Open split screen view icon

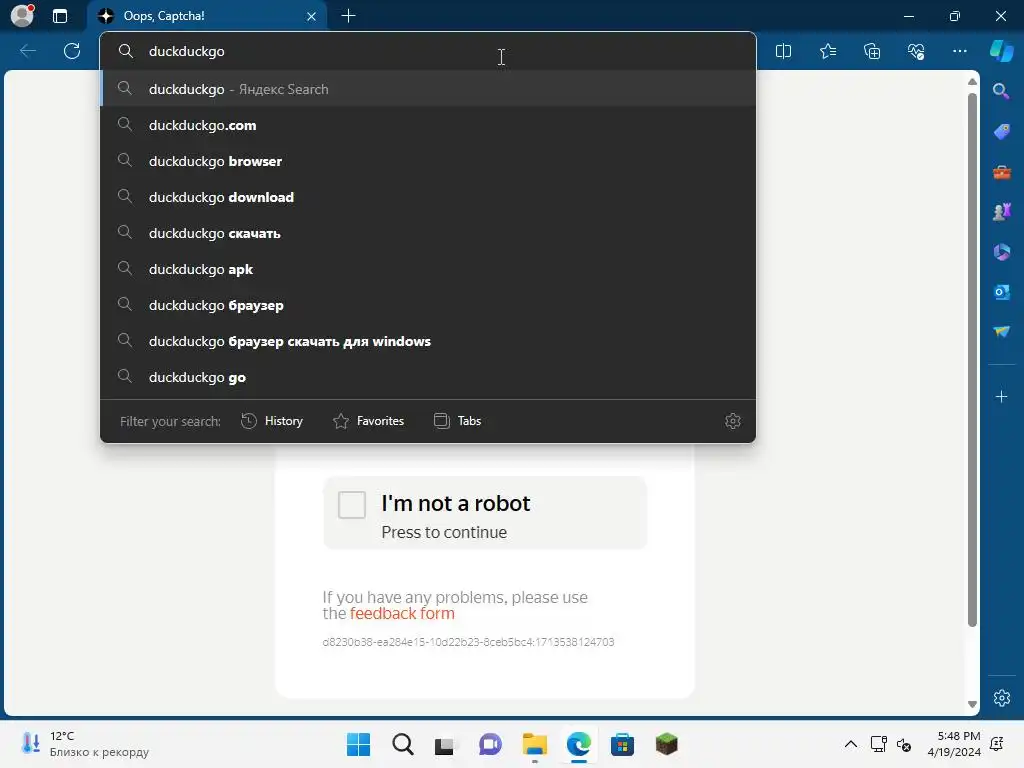click(783, 51)
